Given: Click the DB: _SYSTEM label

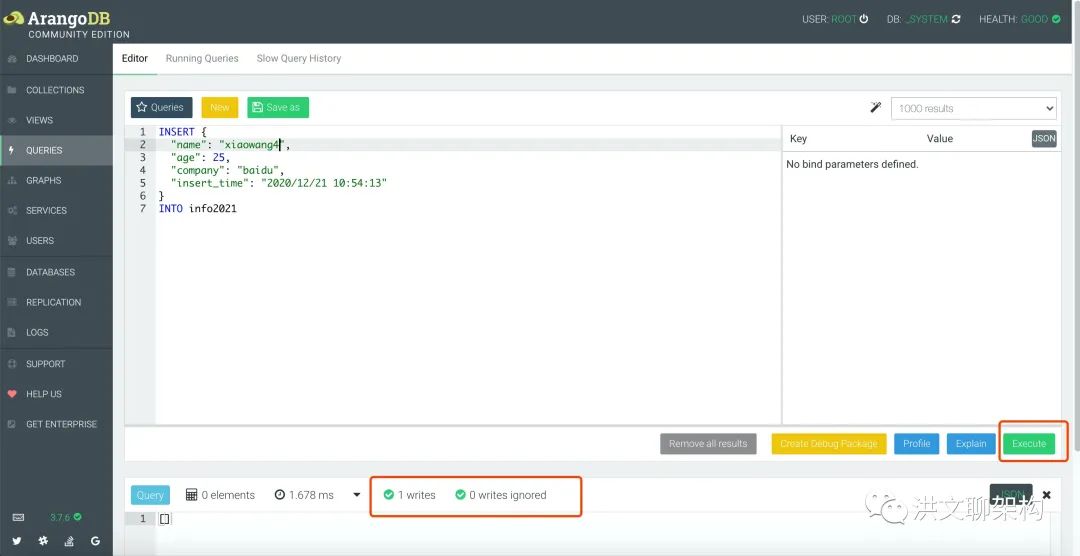Looking at the screenshot, I should click(917, 19).
